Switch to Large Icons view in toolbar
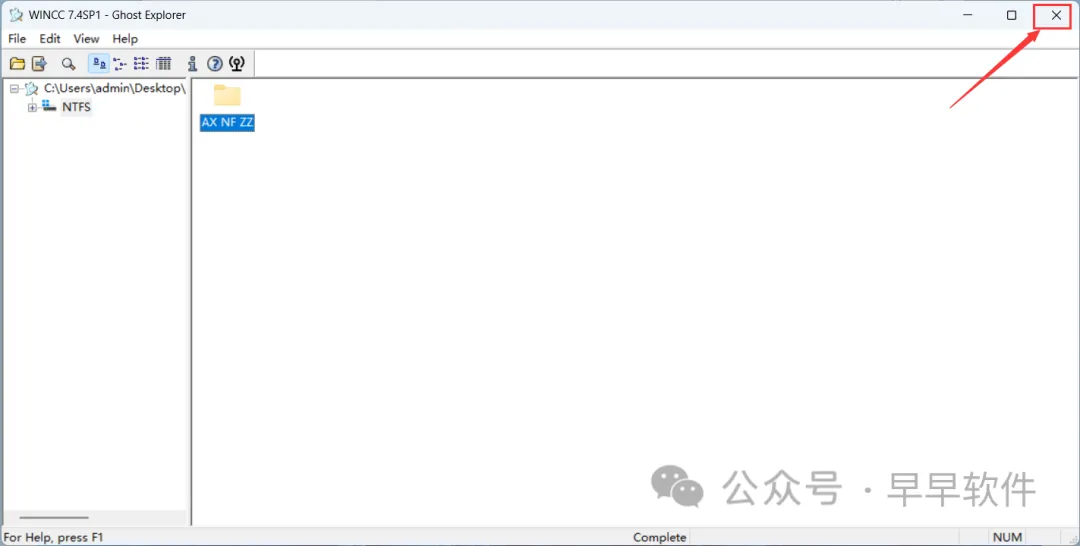The height and width of the screenshot is (546, 1080). (99, 64)
